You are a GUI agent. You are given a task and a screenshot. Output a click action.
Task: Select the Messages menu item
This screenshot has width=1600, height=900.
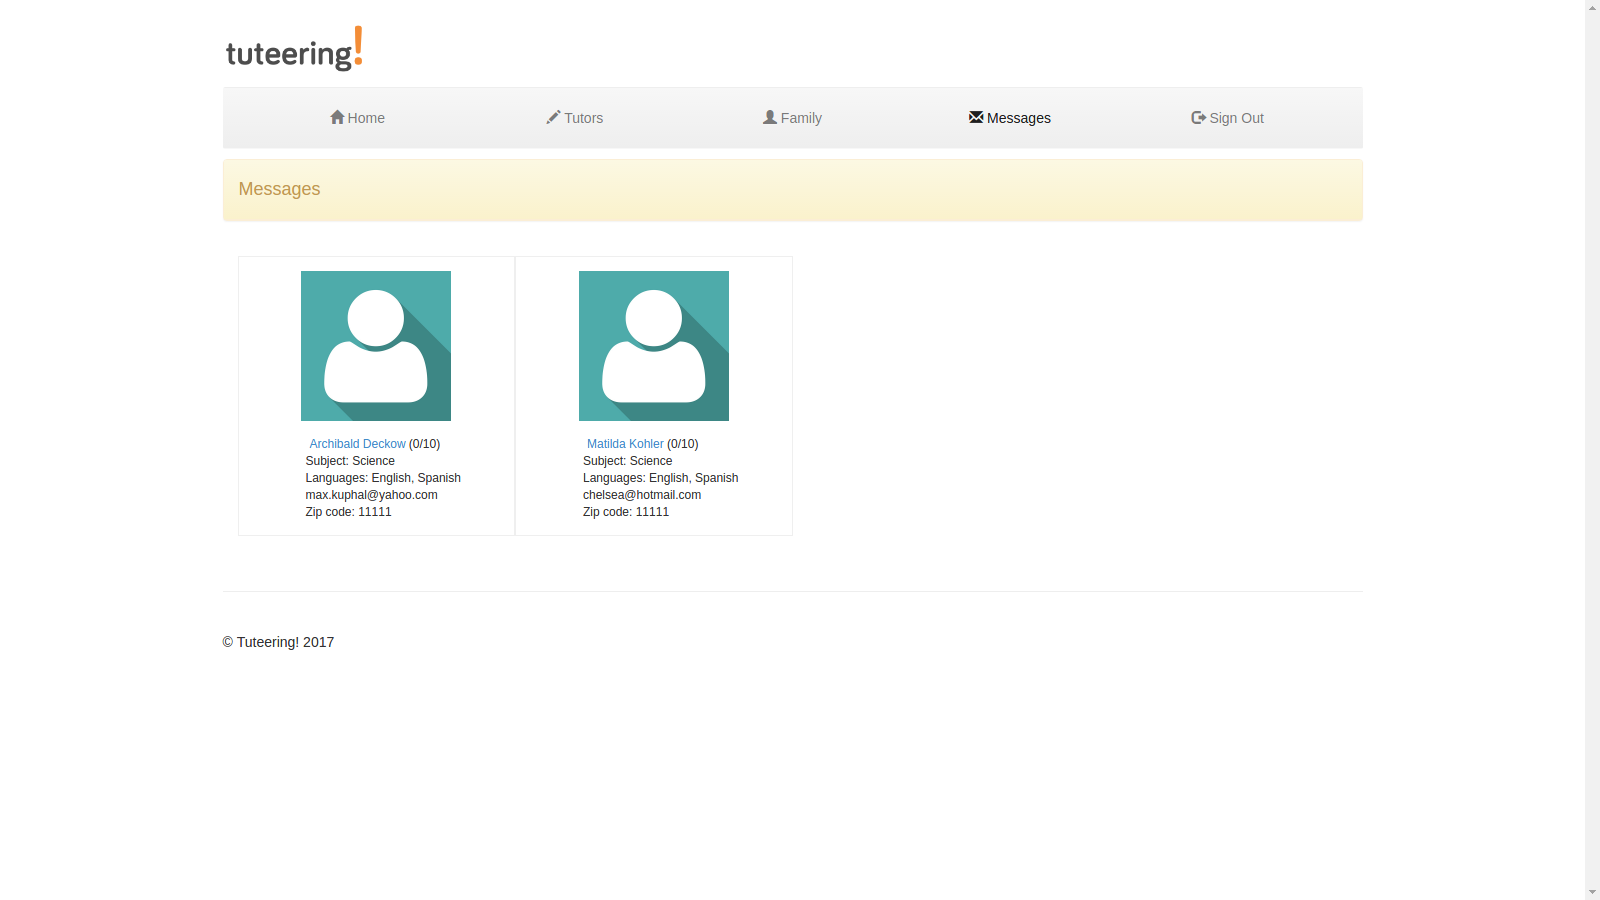click(1010, 118)
